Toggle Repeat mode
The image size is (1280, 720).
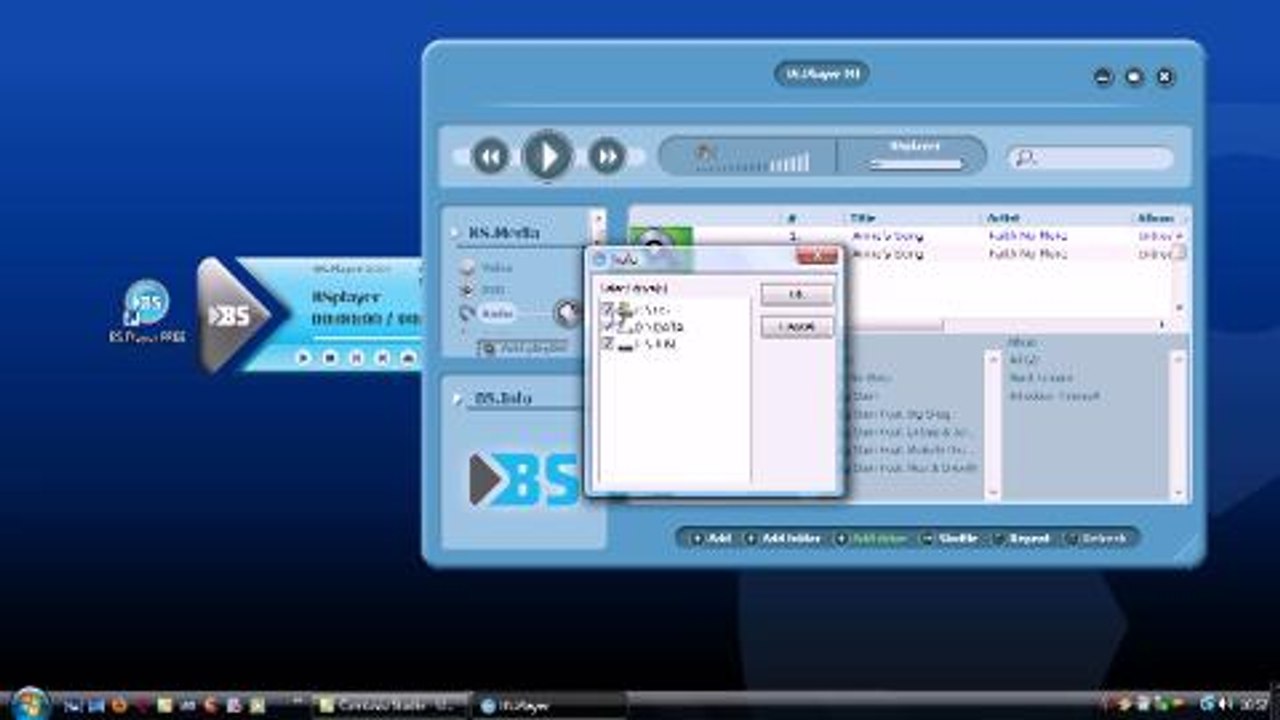click(1021, 538)
